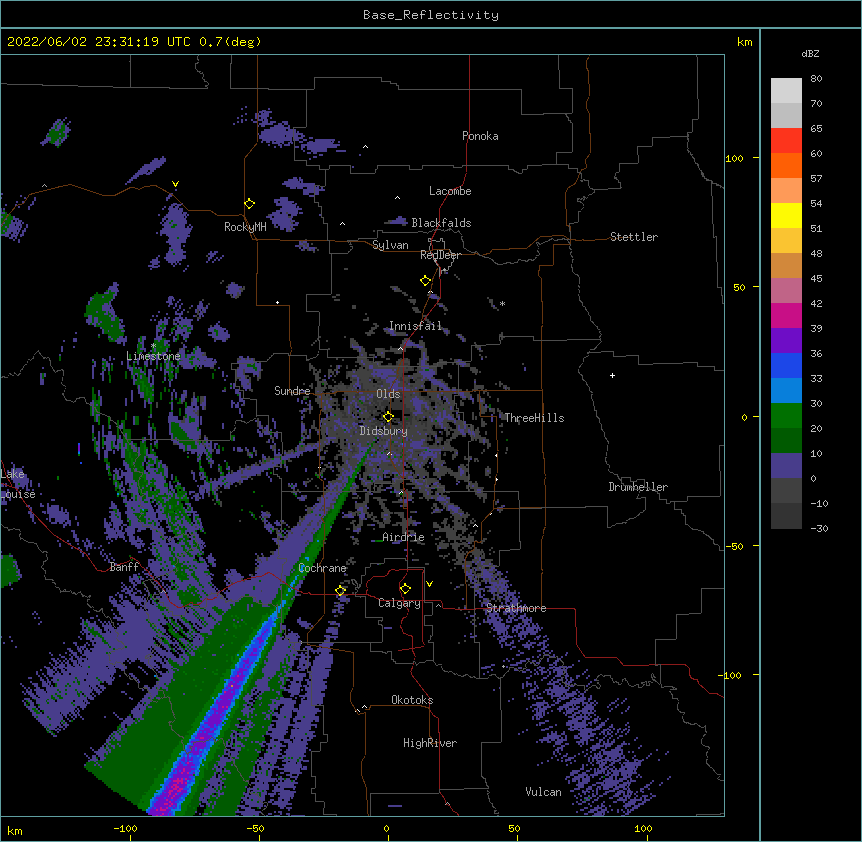Pick the slate purple swatch between 10 and 0
862x842 pixels.
click(786, 466)
